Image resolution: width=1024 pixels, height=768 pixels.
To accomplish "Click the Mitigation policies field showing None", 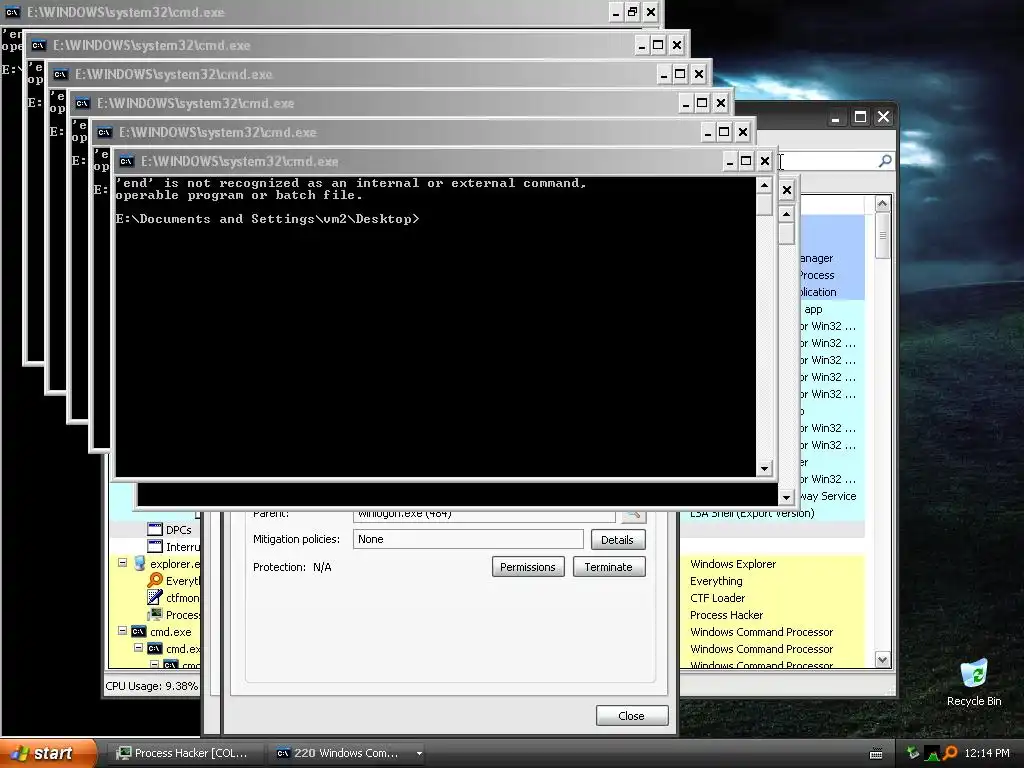I will click(468, 539).
